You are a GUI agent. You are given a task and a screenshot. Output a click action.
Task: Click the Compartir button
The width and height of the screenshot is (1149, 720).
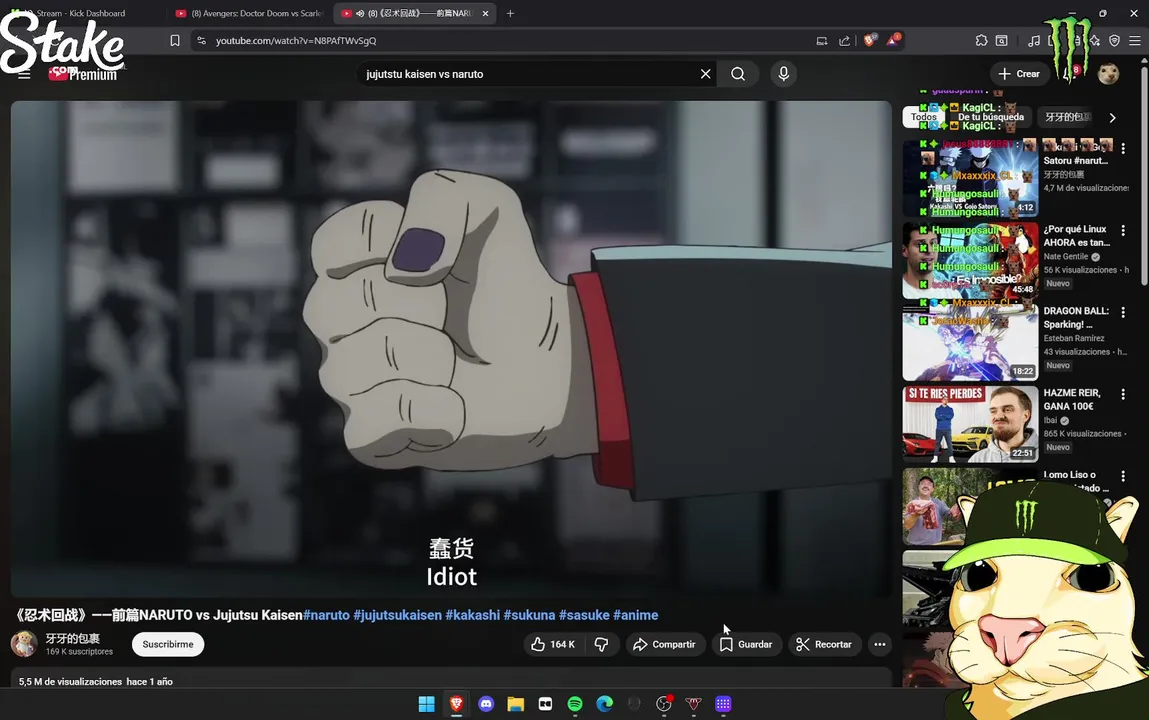(x=665, y=645)
